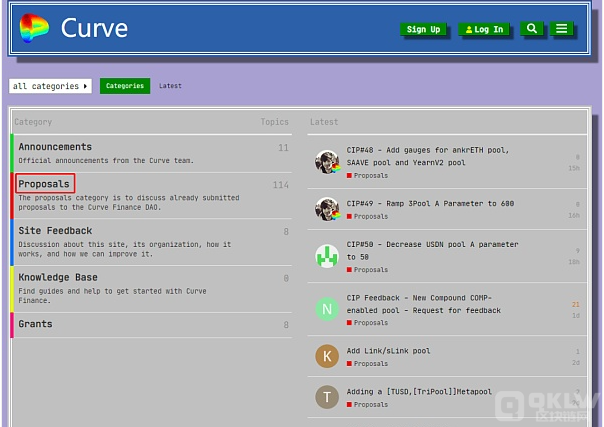Click the T avatar on TUSD Metapool topic
604x427 pixels.
tap(327, 397)
